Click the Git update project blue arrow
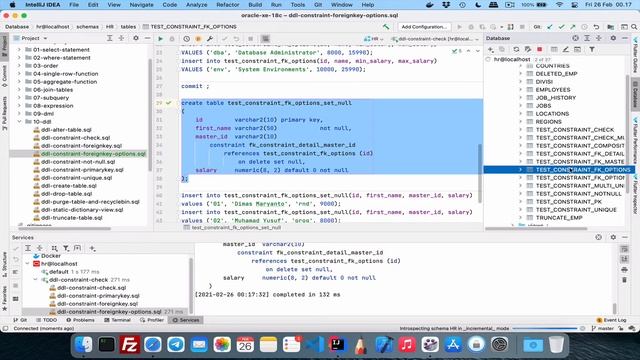 pyautogui.click(x=549, y=27)
